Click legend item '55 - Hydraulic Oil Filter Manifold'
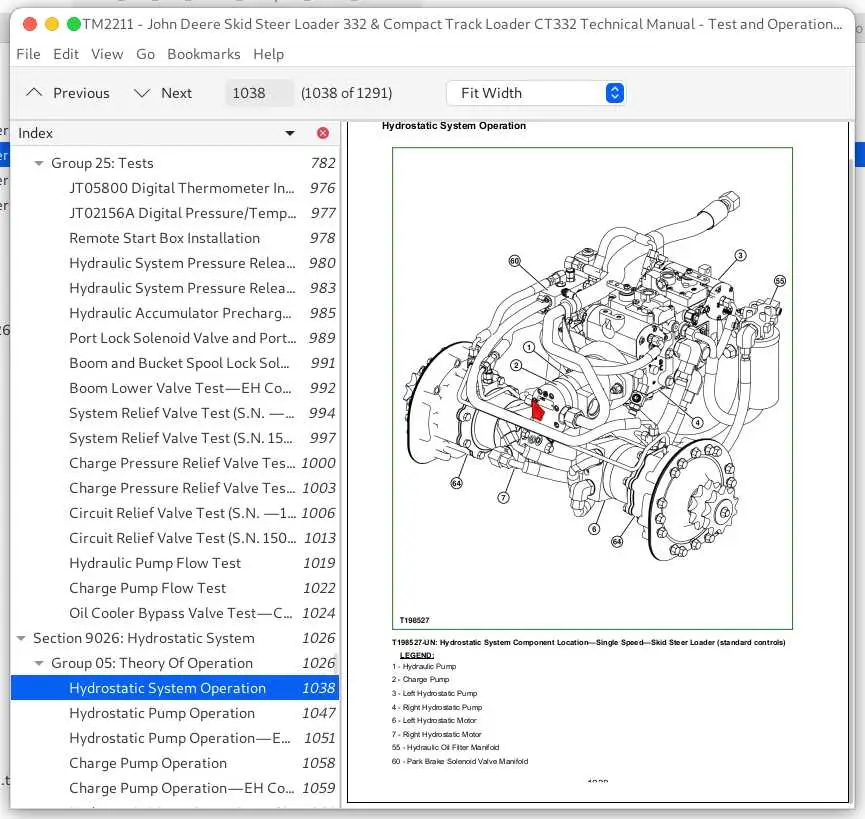This screenshot has width=865, height=819. pyautogui.click(x=445, y=747)
